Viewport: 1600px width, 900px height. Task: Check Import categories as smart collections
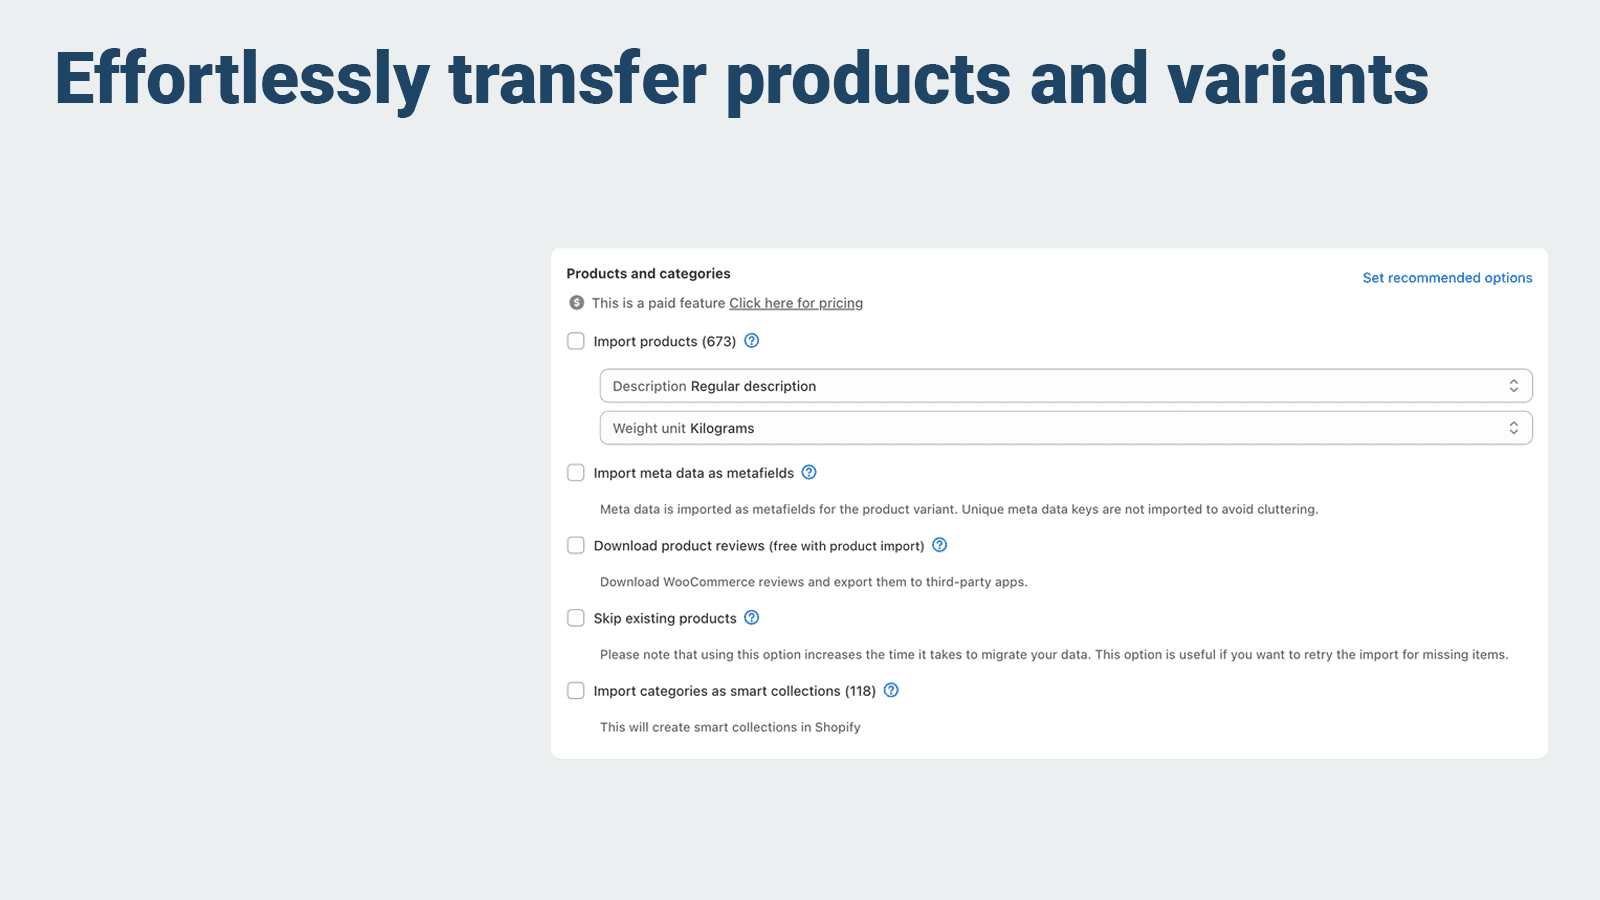coord(576,691)
